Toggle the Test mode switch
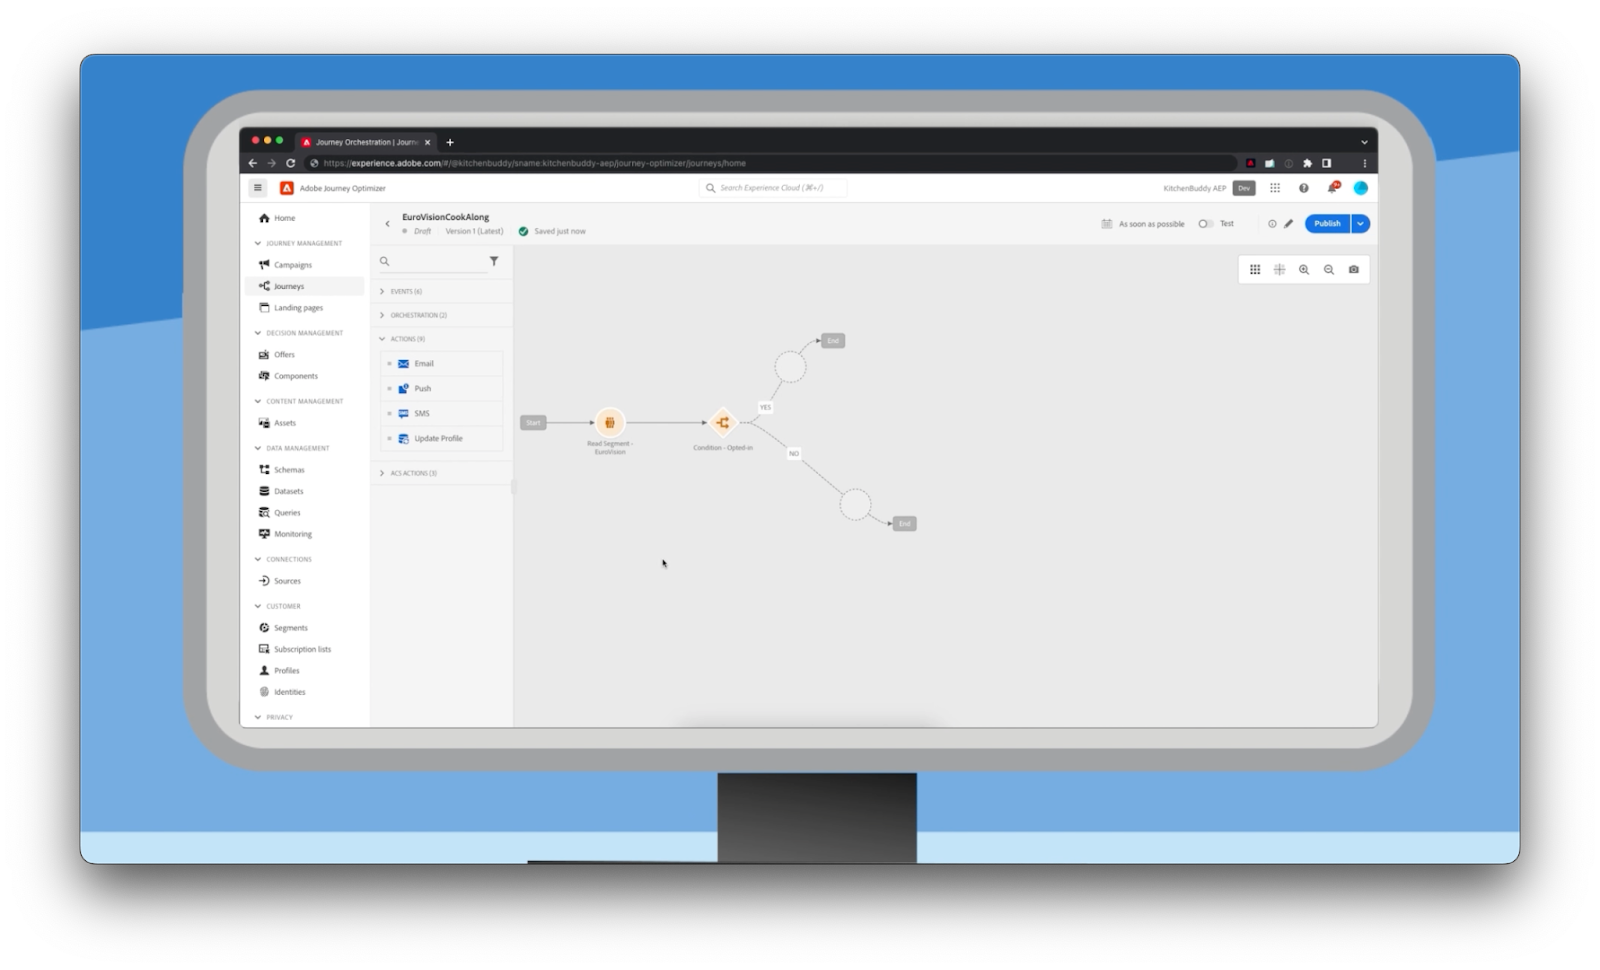Image resolution: width=1600 pixels, height=970 pixels. [1206, 224]
